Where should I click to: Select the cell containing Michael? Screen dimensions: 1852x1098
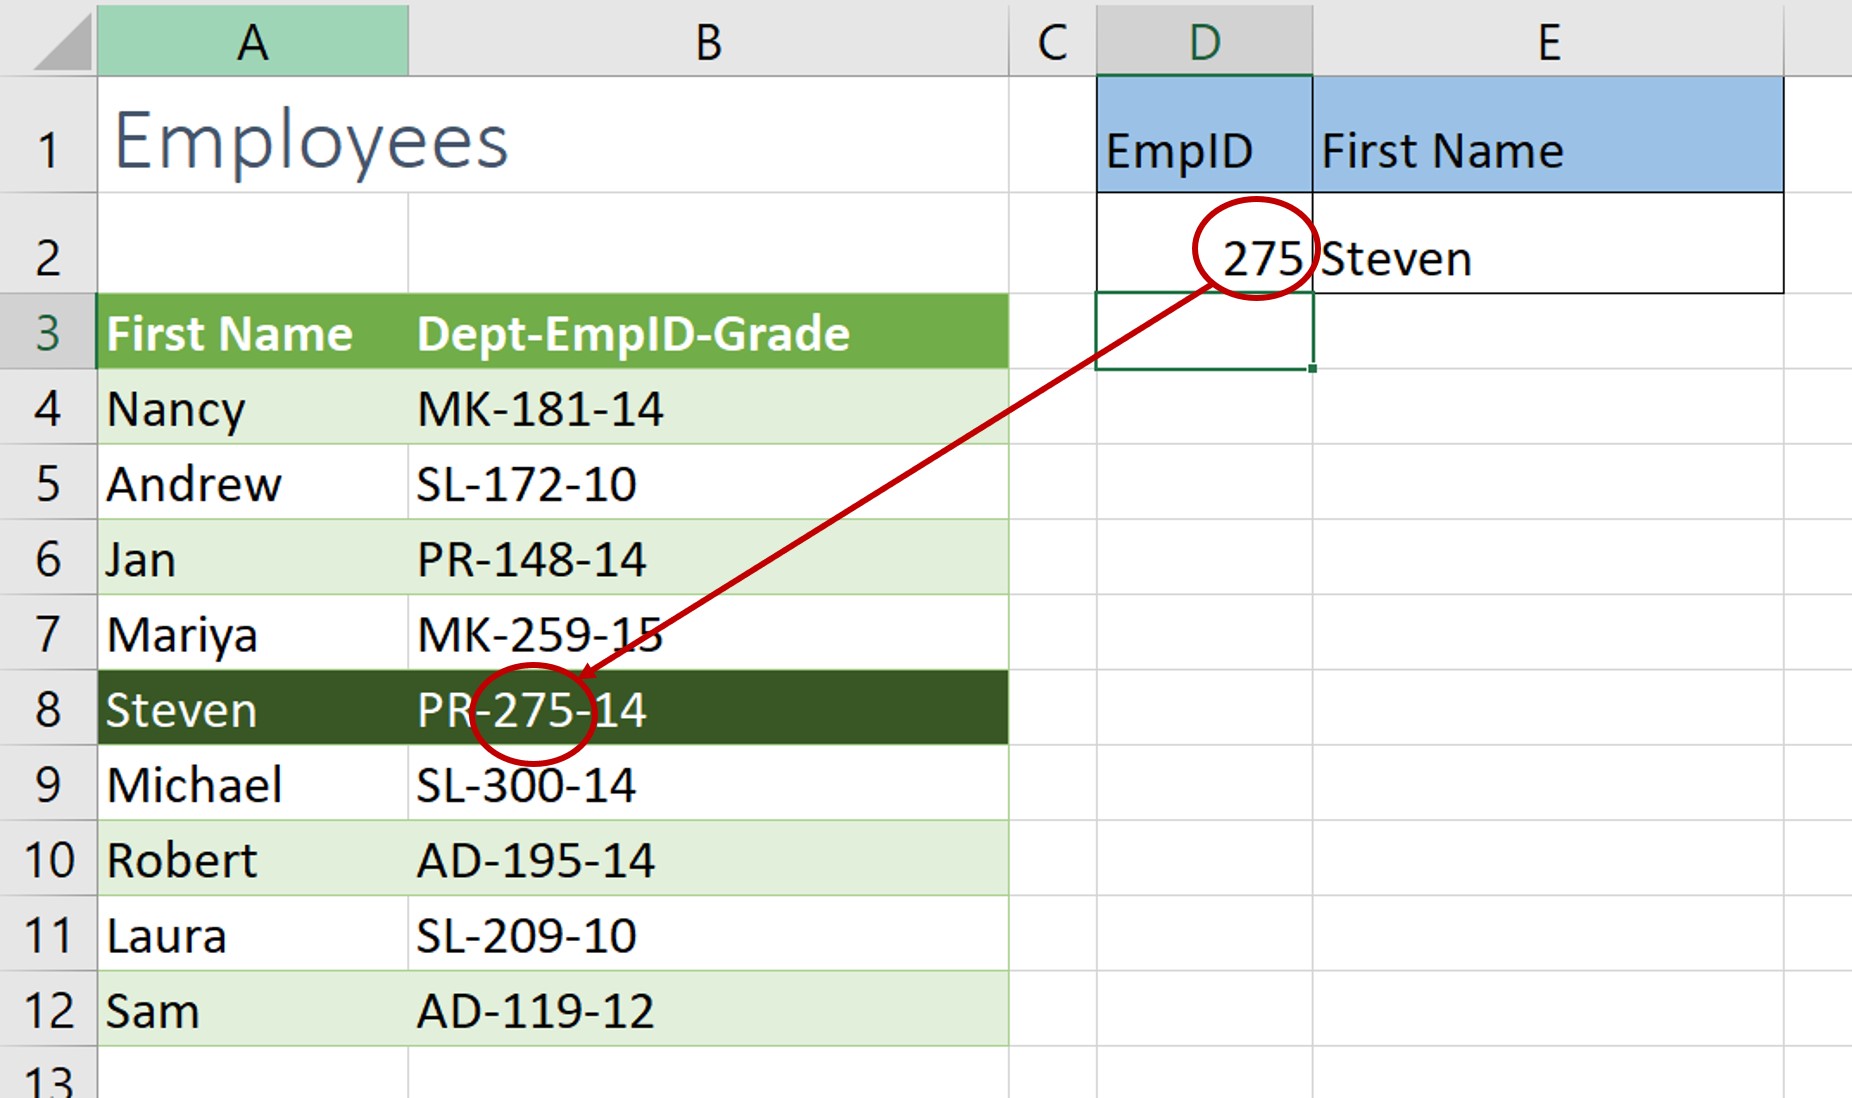[x=253, y=783]
